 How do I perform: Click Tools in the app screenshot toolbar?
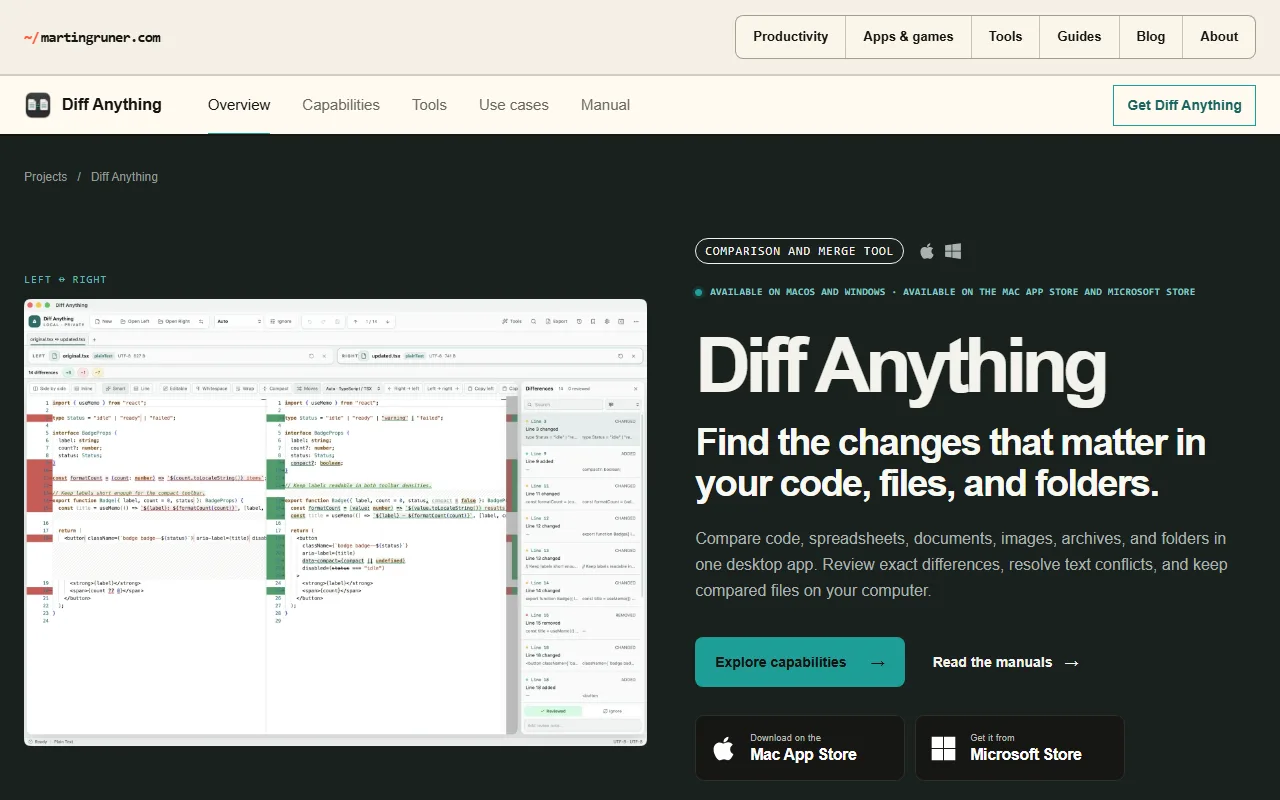[512, 321]
